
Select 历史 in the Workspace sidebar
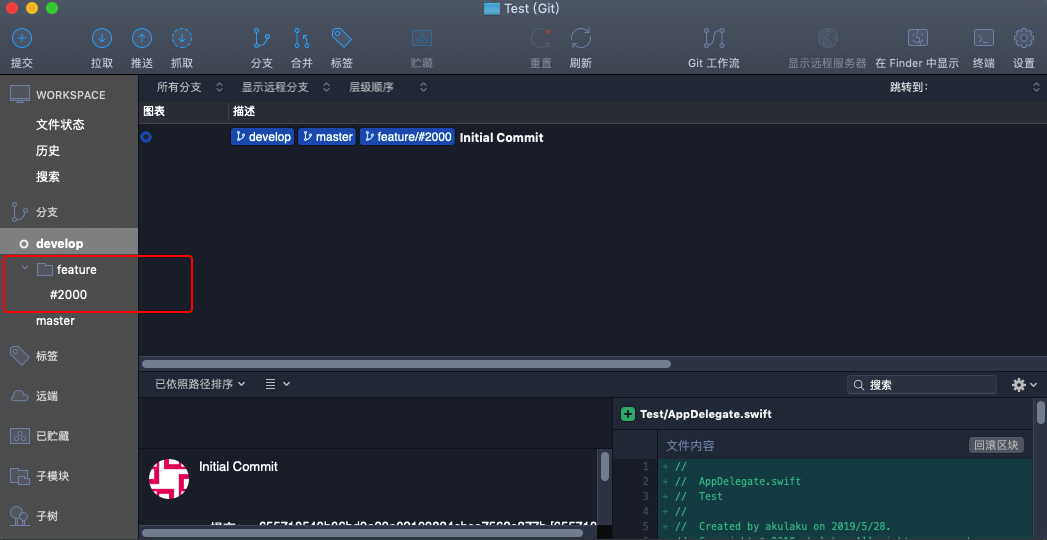pos(48,151)
